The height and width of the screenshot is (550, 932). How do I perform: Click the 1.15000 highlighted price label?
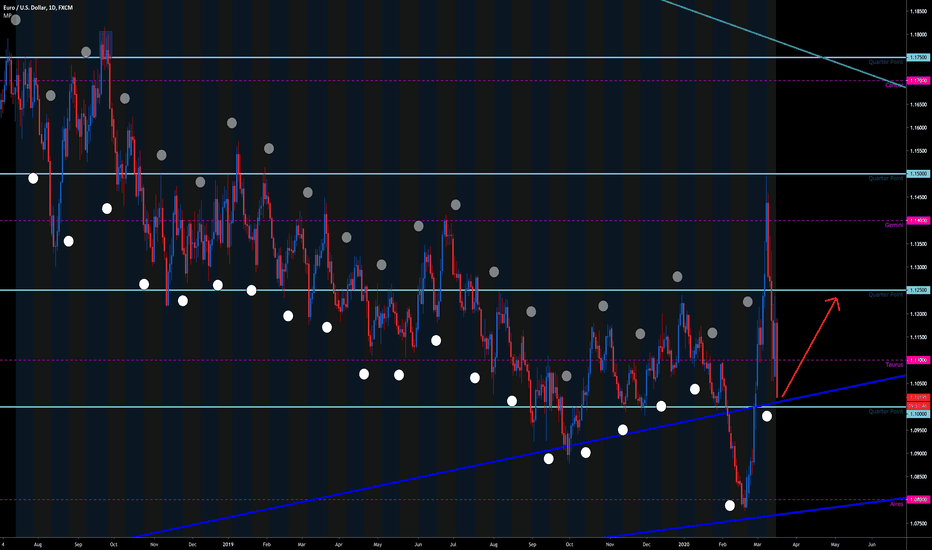918,174
